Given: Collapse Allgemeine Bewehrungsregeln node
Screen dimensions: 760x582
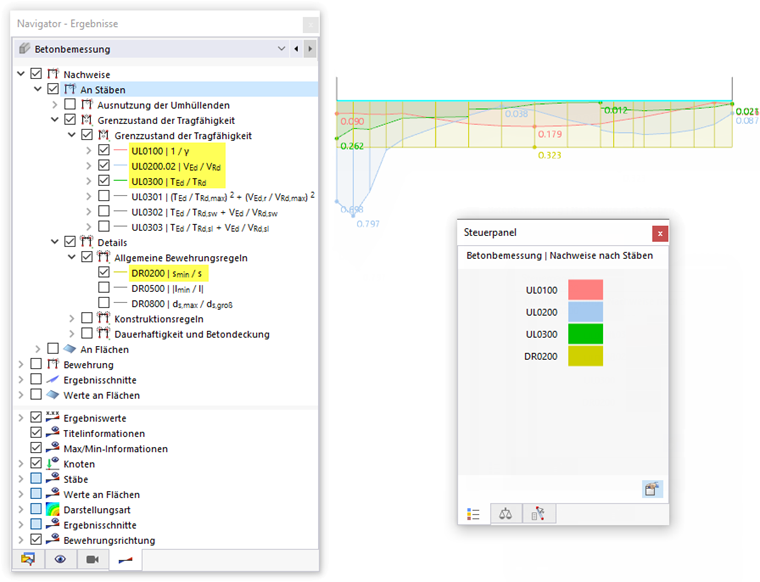Looking at the screenshot, I should [x=72, y=257].
